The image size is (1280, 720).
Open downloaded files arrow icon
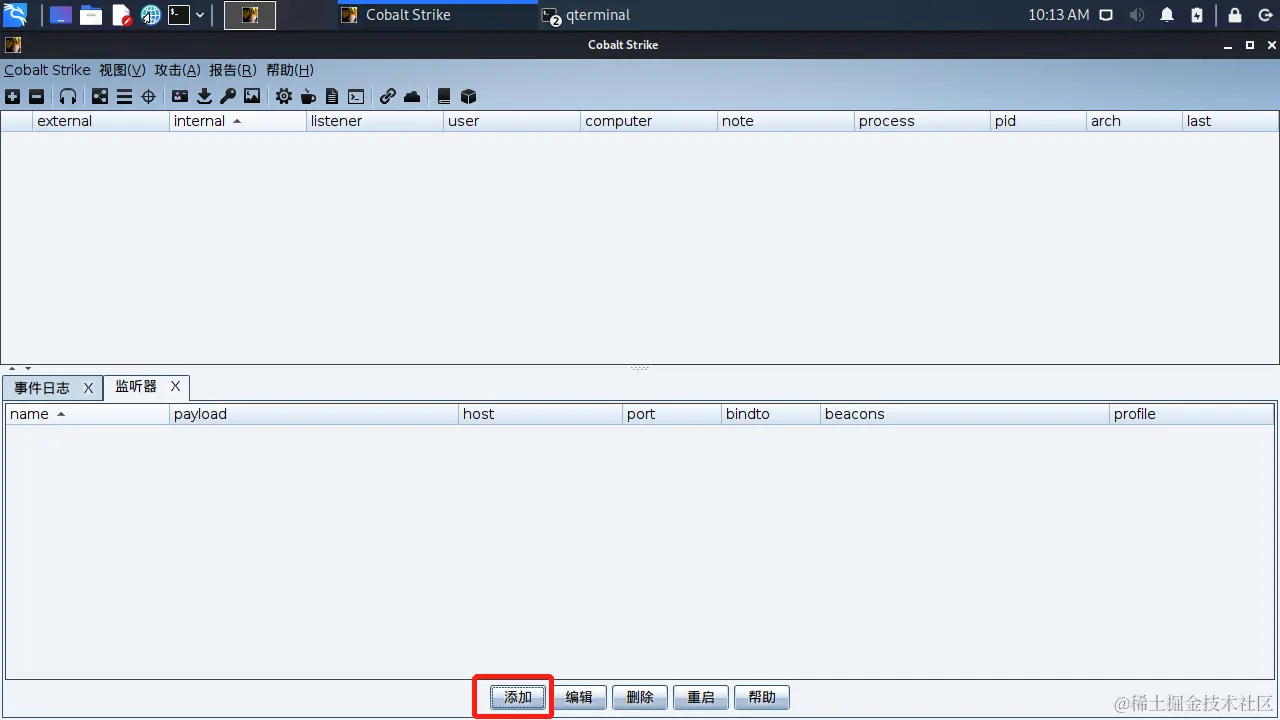click(x=204, y=97)
